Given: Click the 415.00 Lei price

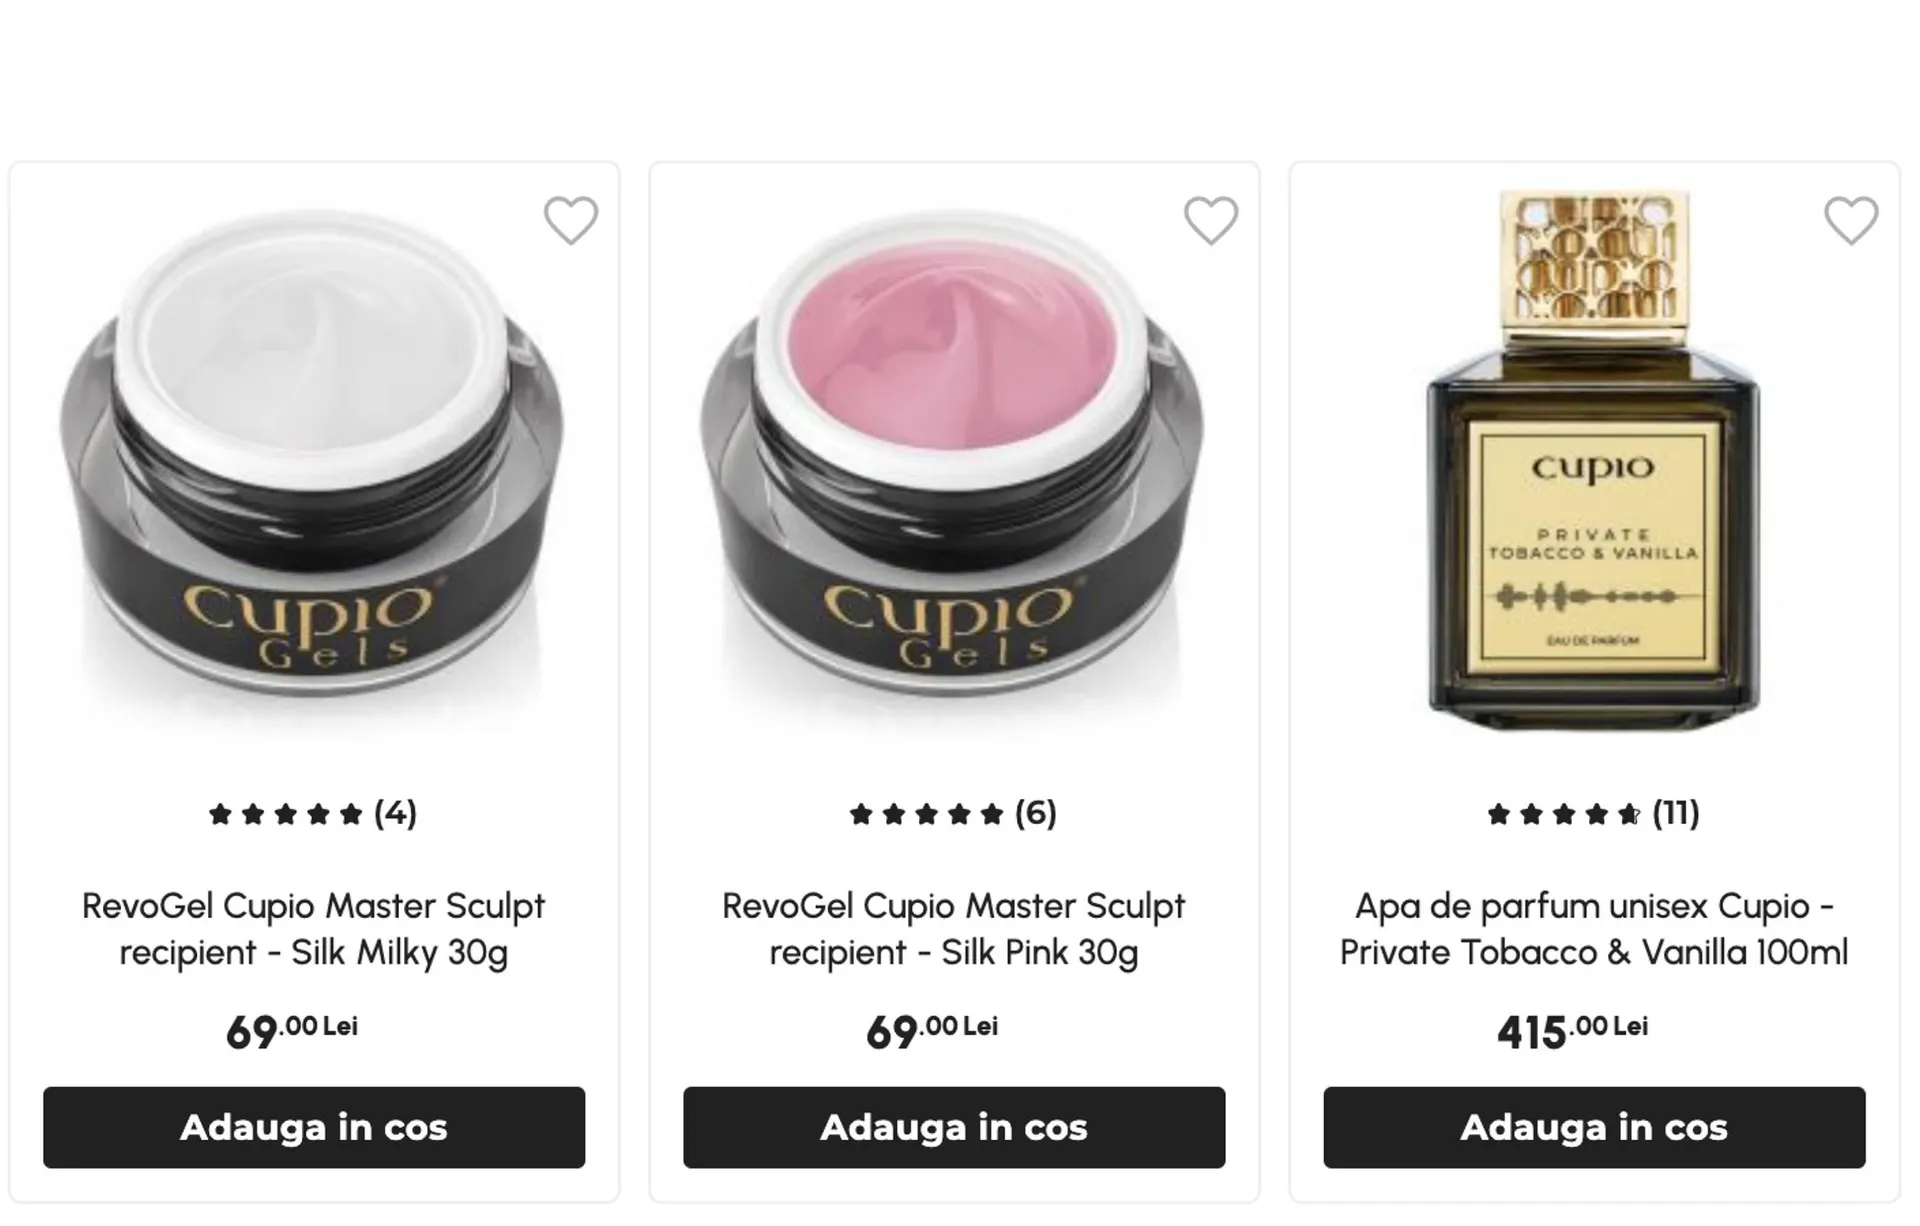Looking at the screenshot, I should click(x=1572, y=1031).
